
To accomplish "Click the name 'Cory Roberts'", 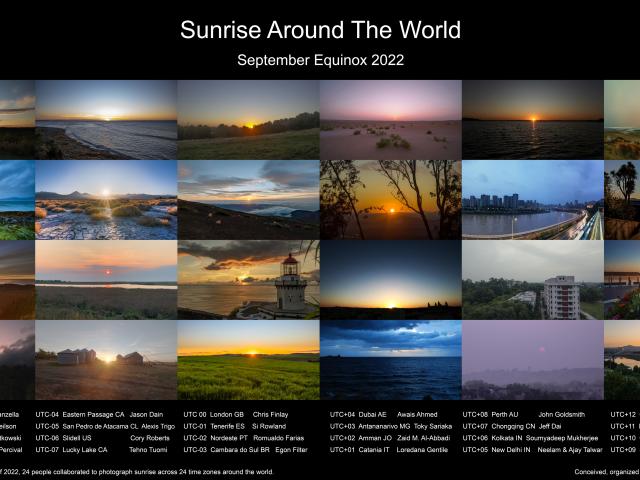I will (x=150, y=438).
